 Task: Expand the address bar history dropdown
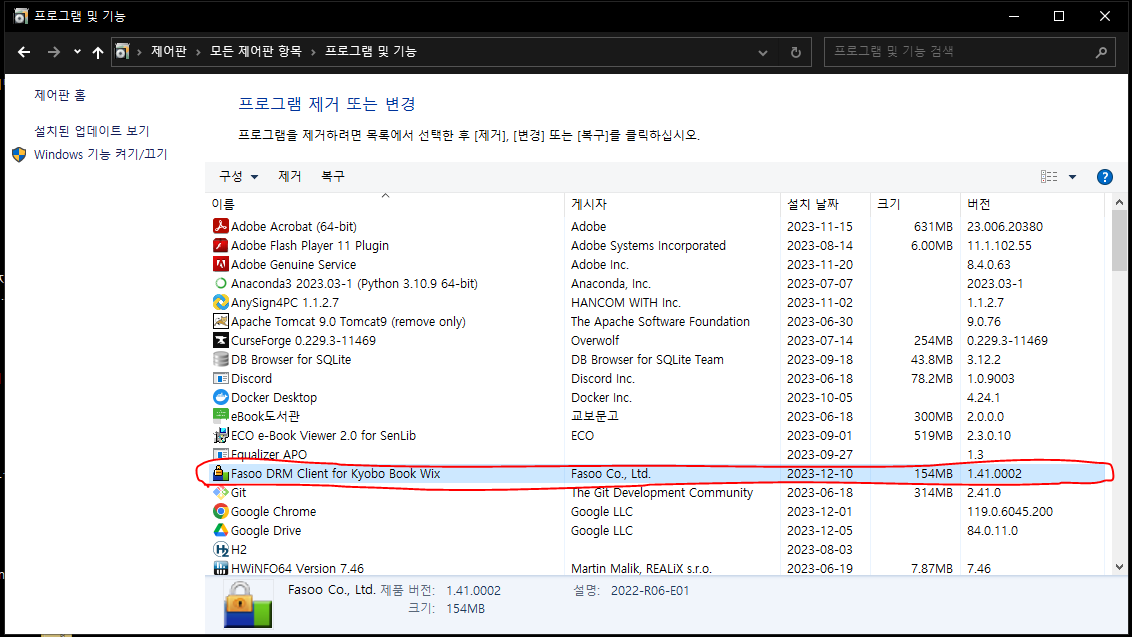pos(763,52)
